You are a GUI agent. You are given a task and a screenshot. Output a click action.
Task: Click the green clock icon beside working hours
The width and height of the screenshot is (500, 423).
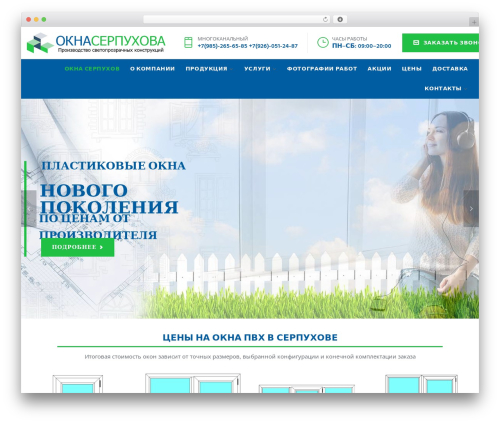coord(322,42)
